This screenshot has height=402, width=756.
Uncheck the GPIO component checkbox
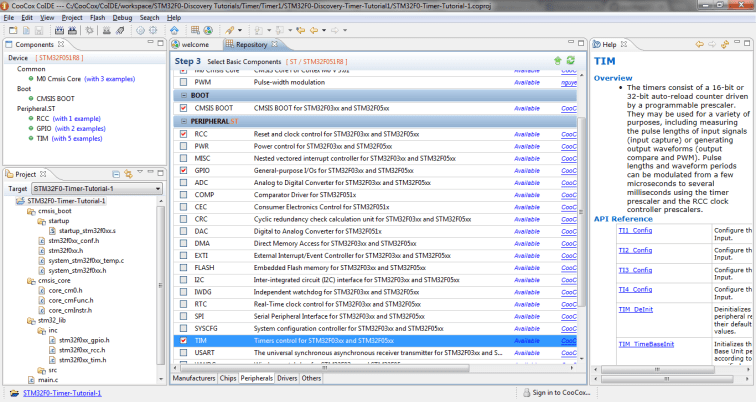pyautogui.click(x=183, y=171)
